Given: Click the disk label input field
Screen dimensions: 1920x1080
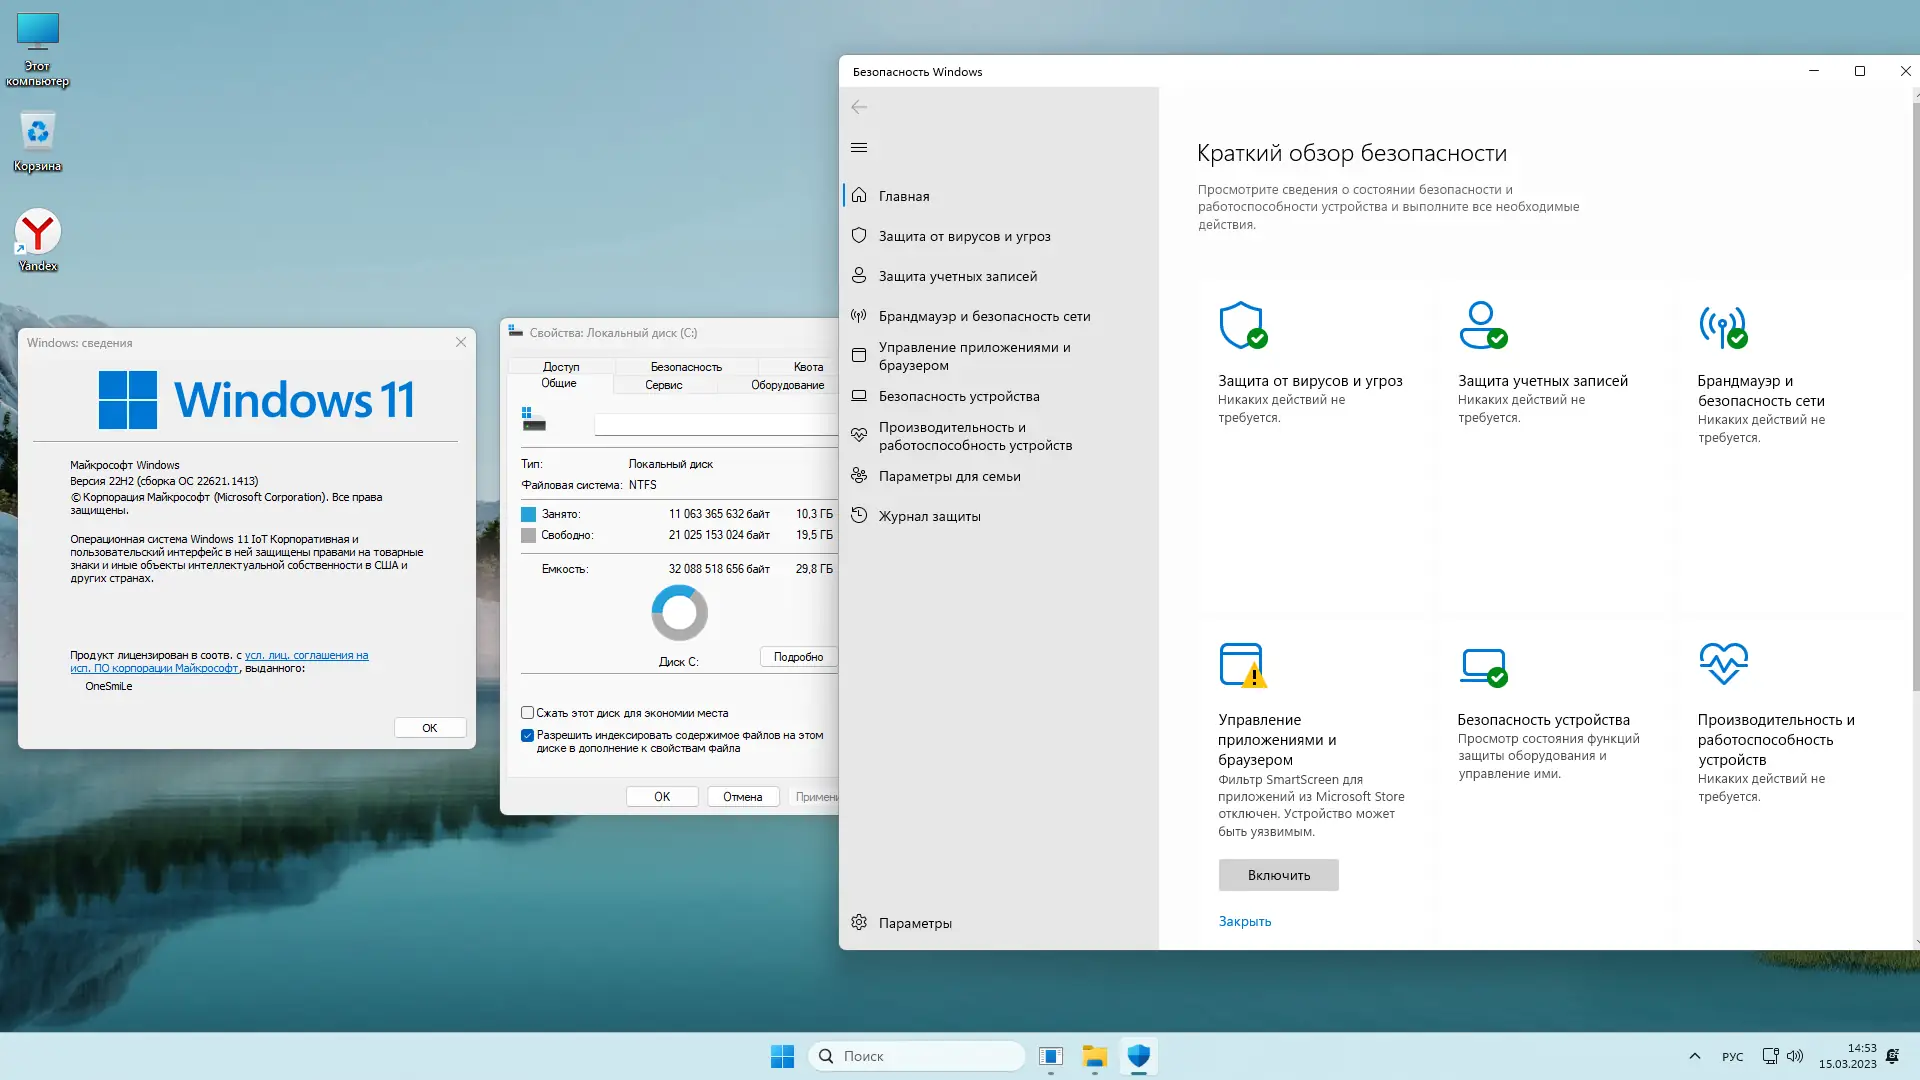Looking at the screenshot, I should coord(715,425).
